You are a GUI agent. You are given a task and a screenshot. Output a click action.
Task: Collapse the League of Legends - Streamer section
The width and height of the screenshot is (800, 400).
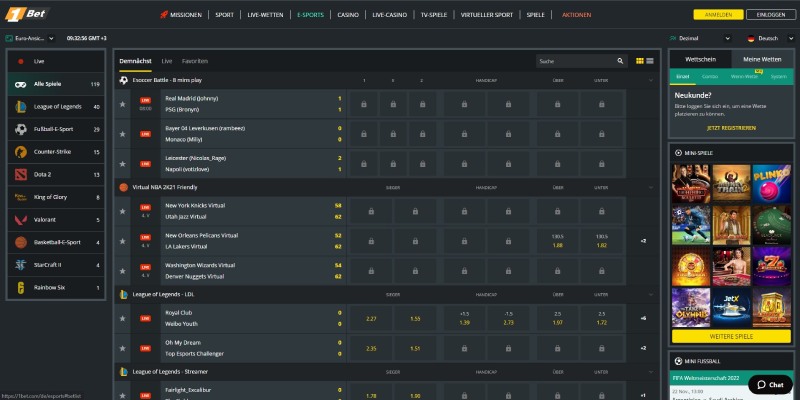pyautogui.click(x=651, y=372)
